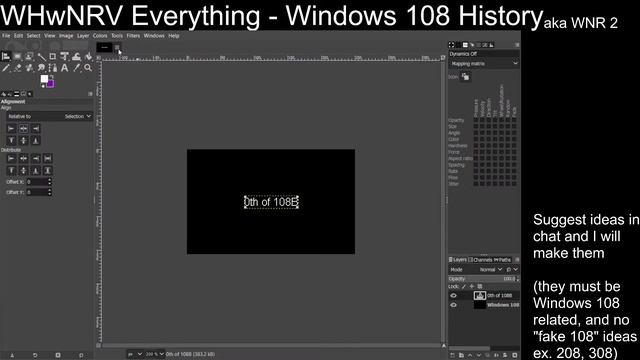Screen dimensions: 640x360
Task: Open the Edit menu
Action: click(x=18, y=36)
